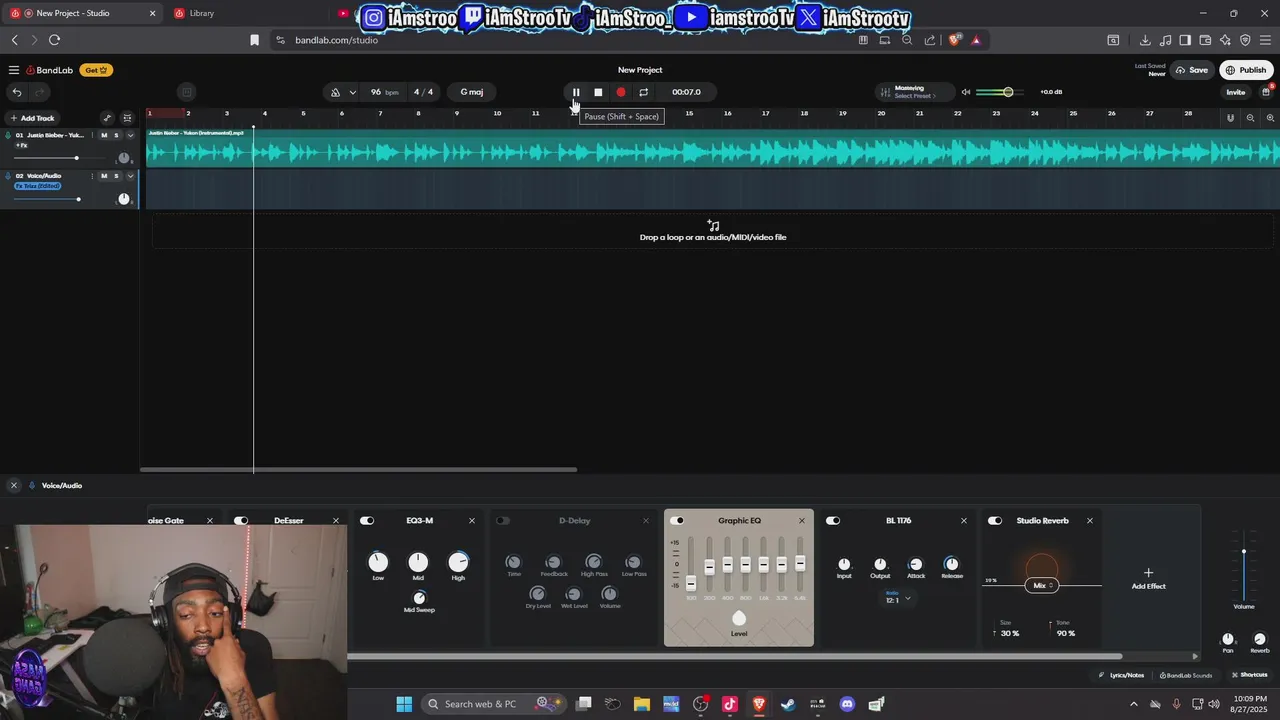Open the BL 1176 Ratio 12:1 dropdown
1280x720 pixels.
pos(896,598)
